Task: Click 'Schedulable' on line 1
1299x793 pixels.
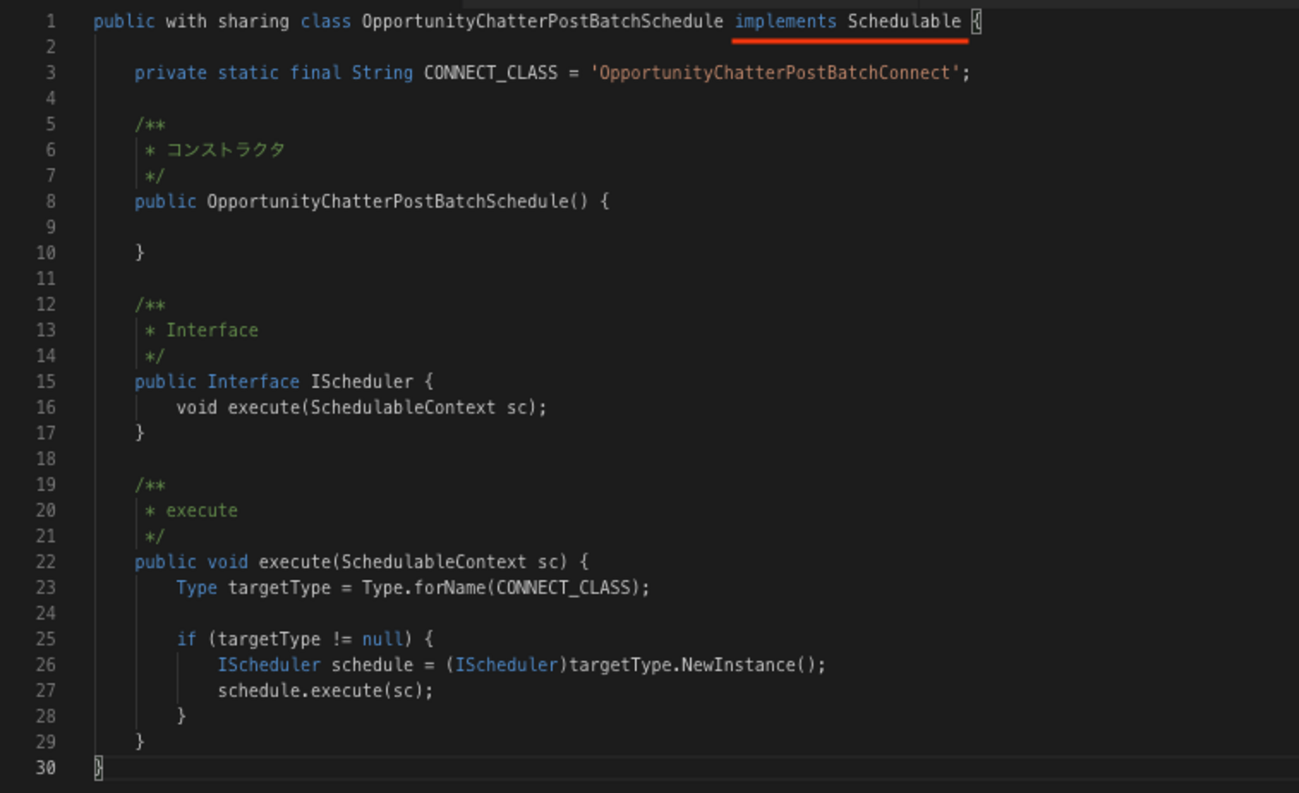Action: coord(904,21)
